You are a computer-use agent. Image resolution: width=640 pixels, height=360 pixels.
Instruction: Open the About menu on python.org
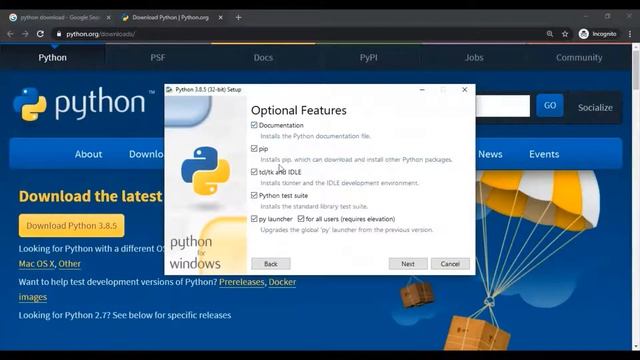point(88,154)
